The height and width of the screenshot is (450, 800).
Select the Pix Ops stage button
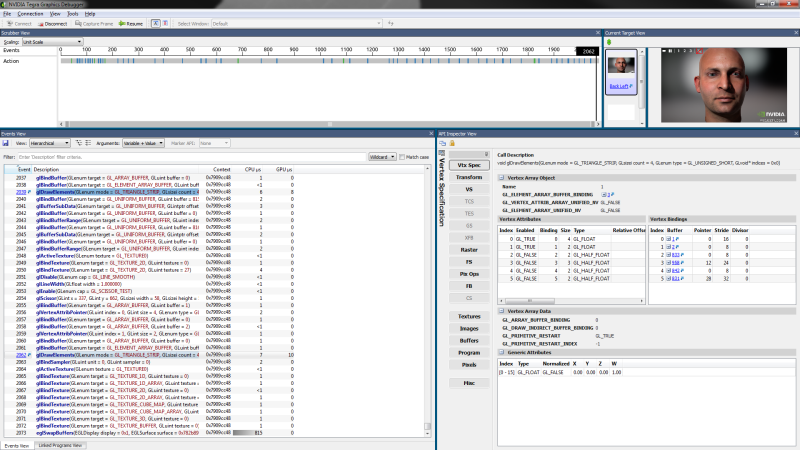point(469,274)
